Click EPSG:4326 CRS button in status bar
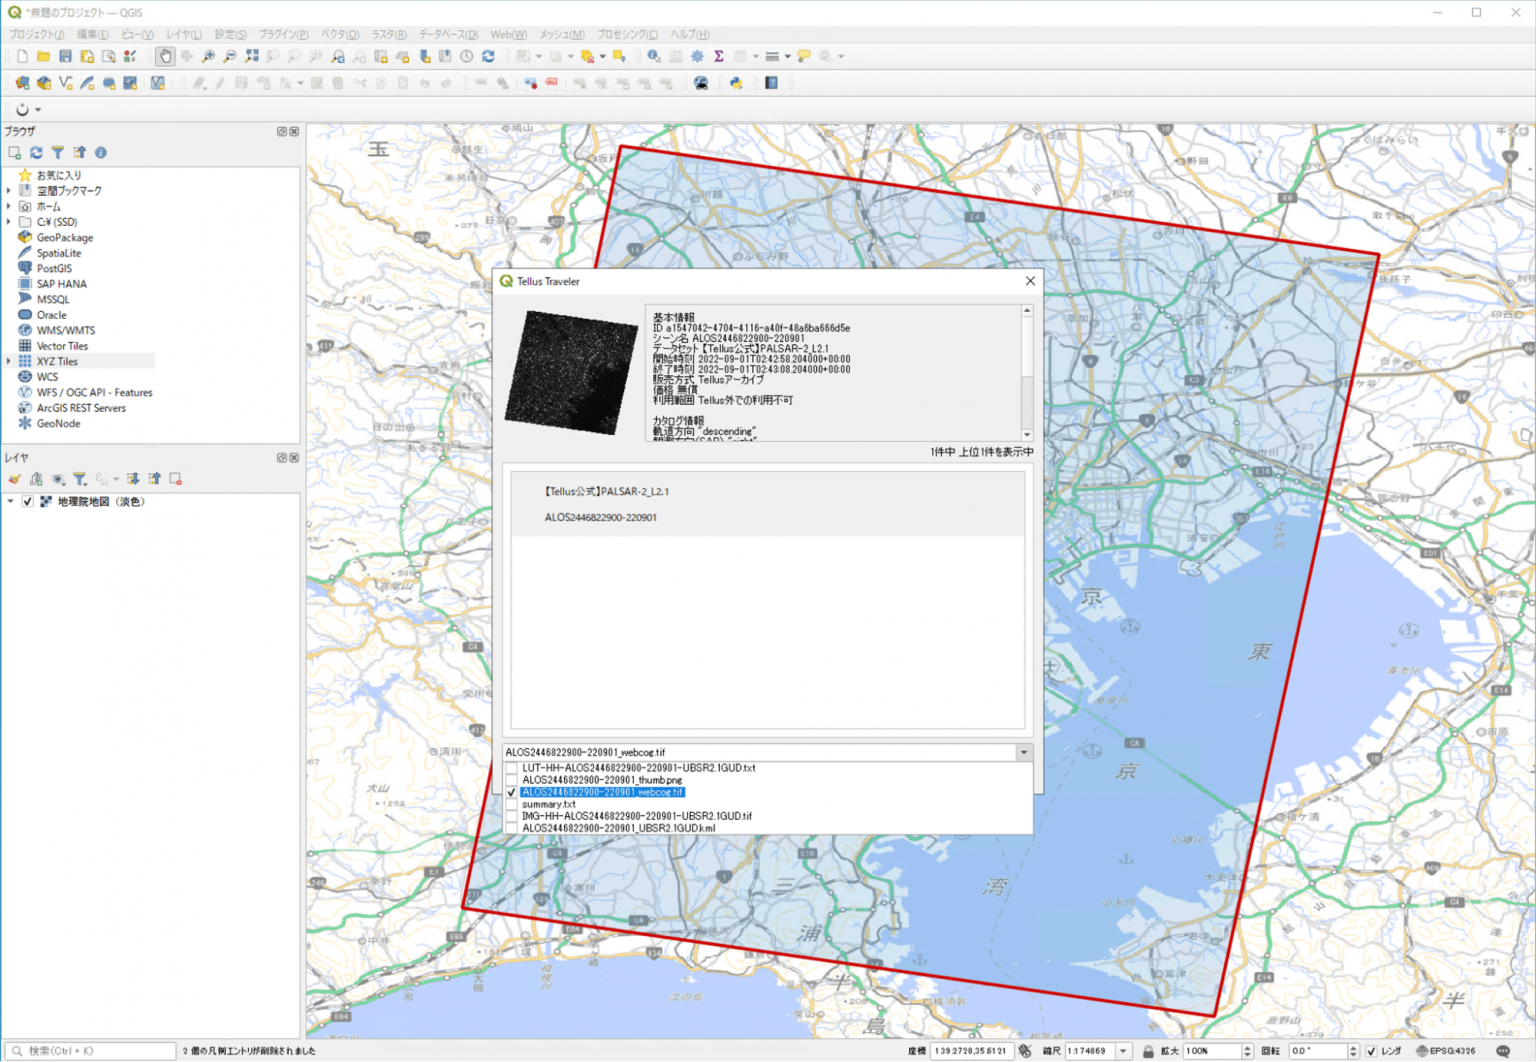 (1446, 1051)
